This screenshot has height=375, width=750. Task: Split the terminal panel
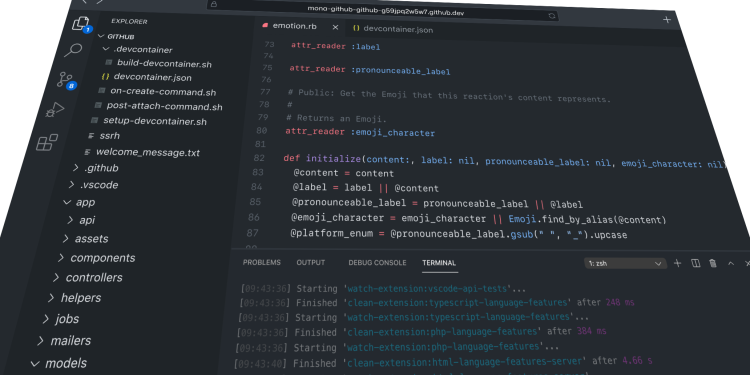pos(695,263)
